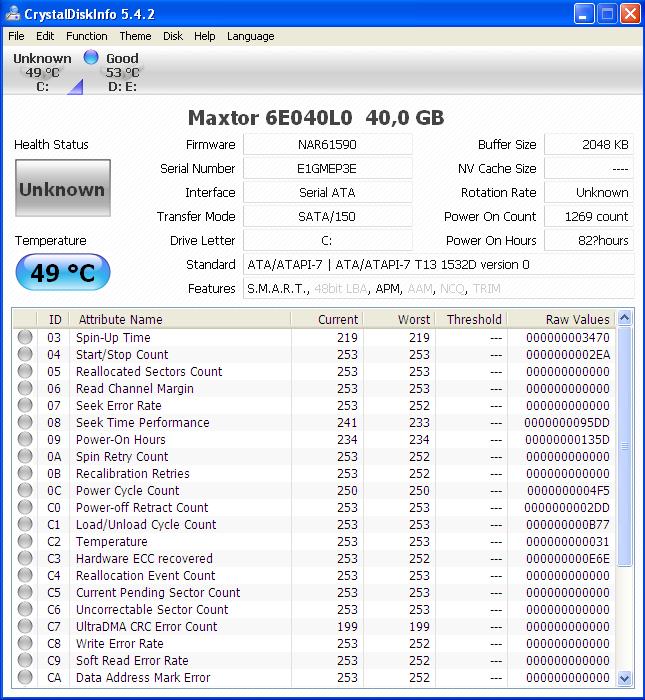645x700 pixels.
Task: Open the Help menu
Action: 204,36
